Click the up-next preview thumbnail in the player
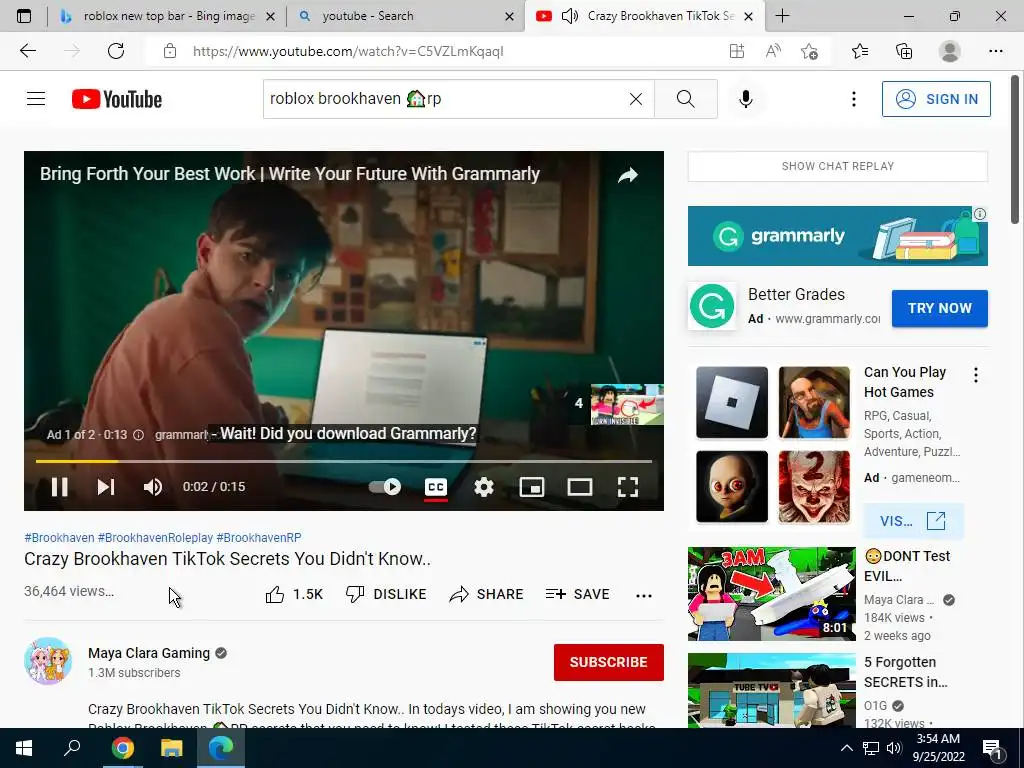 point(627,404)
